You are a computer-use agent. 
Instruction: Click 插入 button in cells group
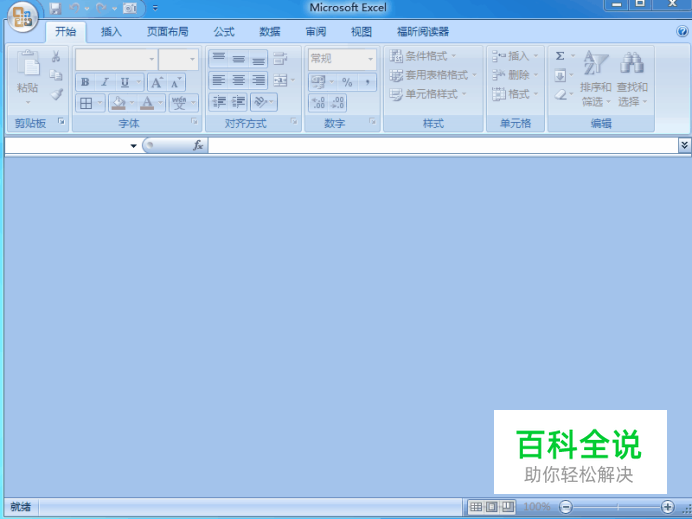515,56
